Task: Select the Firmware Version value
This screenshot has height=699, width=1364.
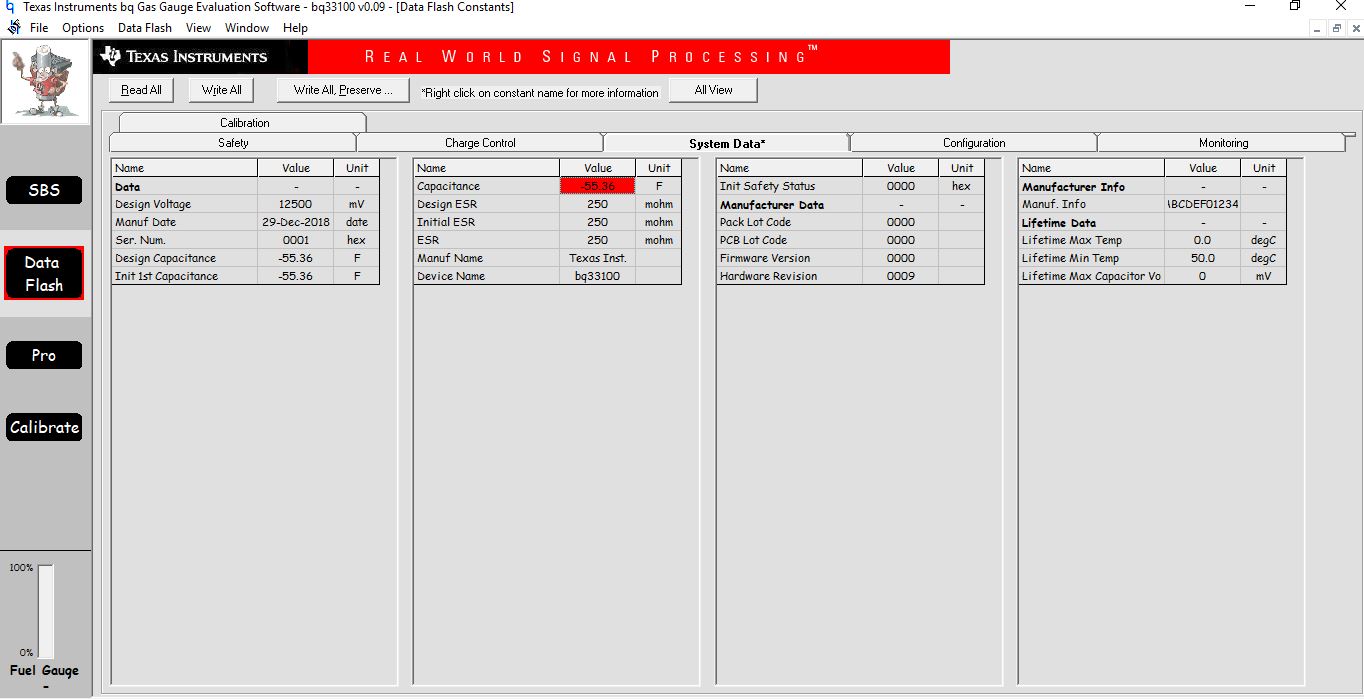Action: pos(900,258)
